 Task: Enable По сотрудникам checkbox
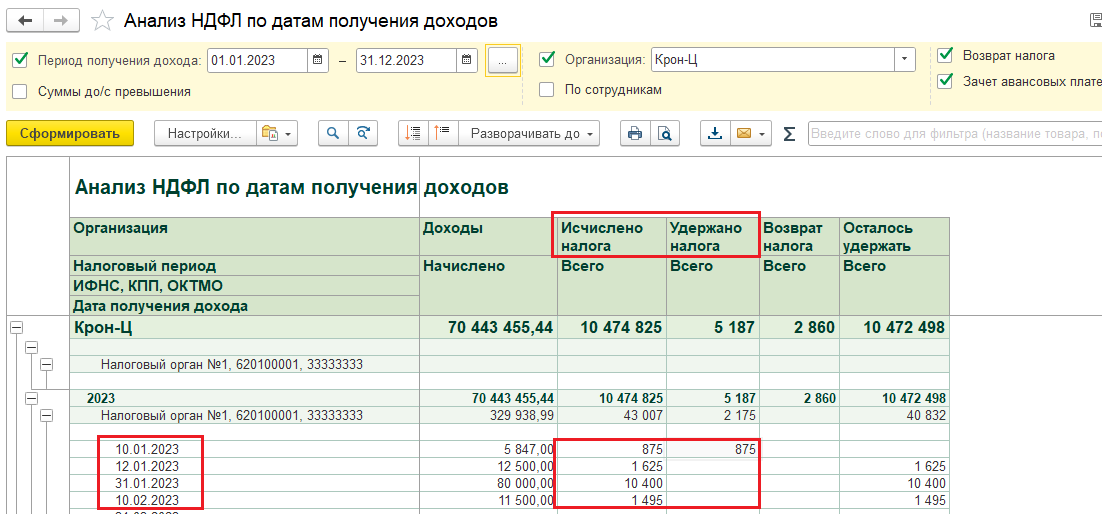pos(547,90)
